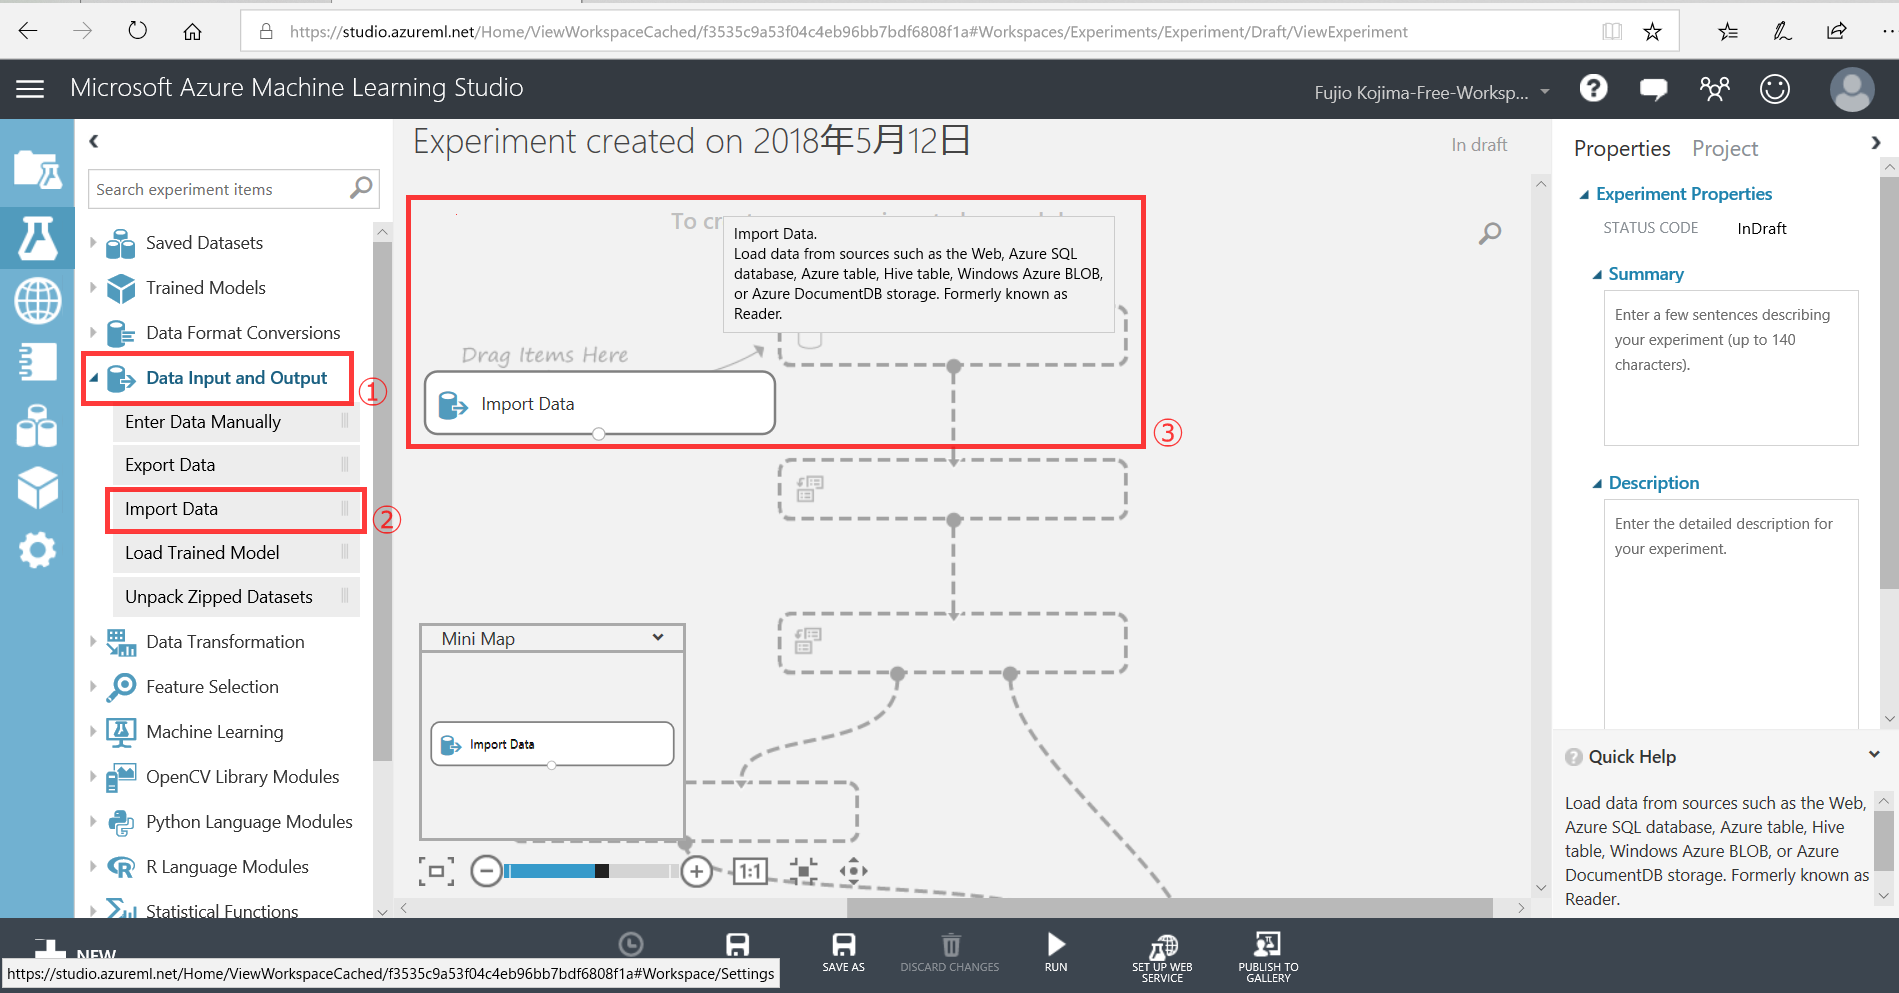
Task: Open the community people icon
Action: coord(1714,89)
